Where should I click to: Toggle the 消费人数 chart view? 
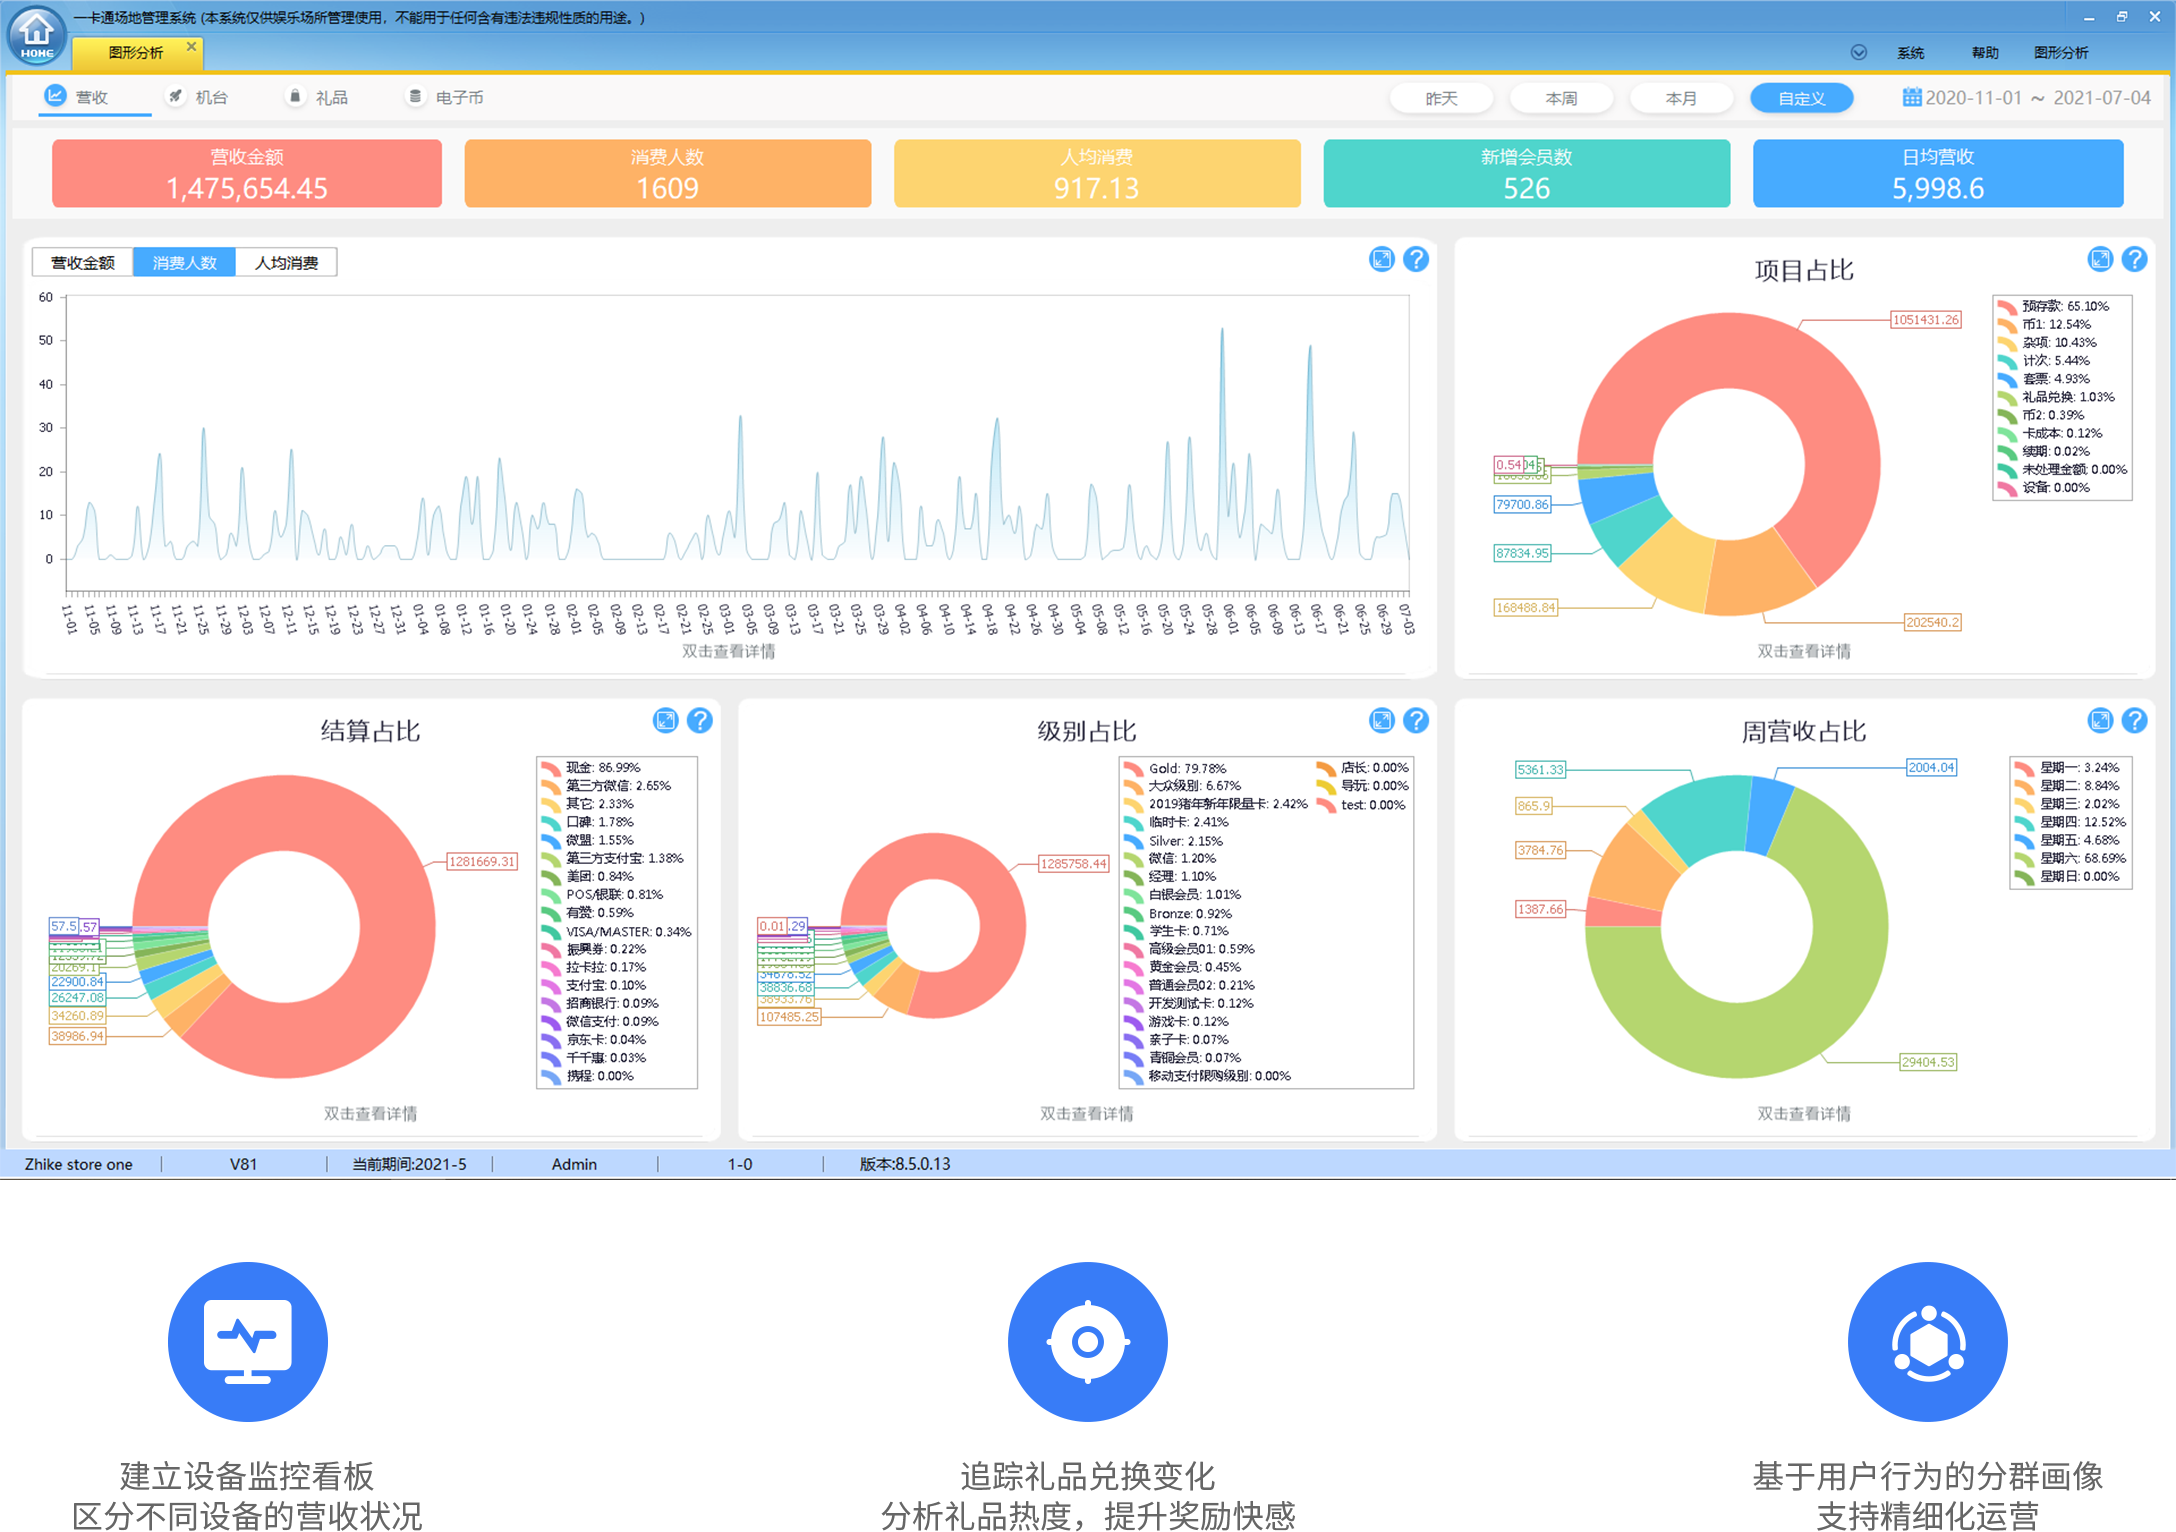click(x=184, y=263)
